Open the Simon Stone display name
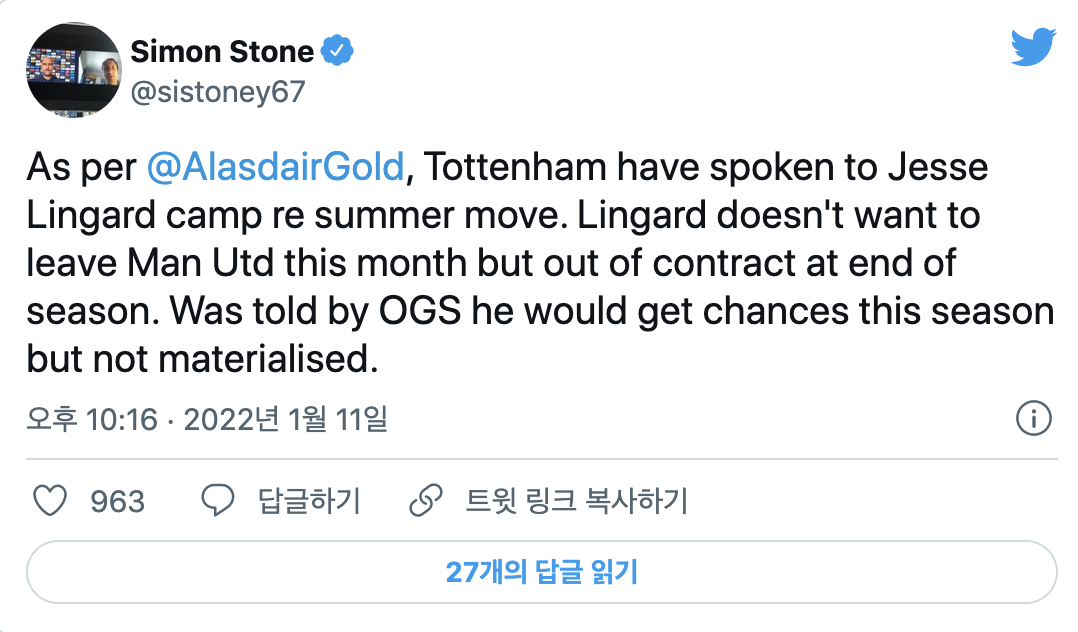 coord(223,50)
